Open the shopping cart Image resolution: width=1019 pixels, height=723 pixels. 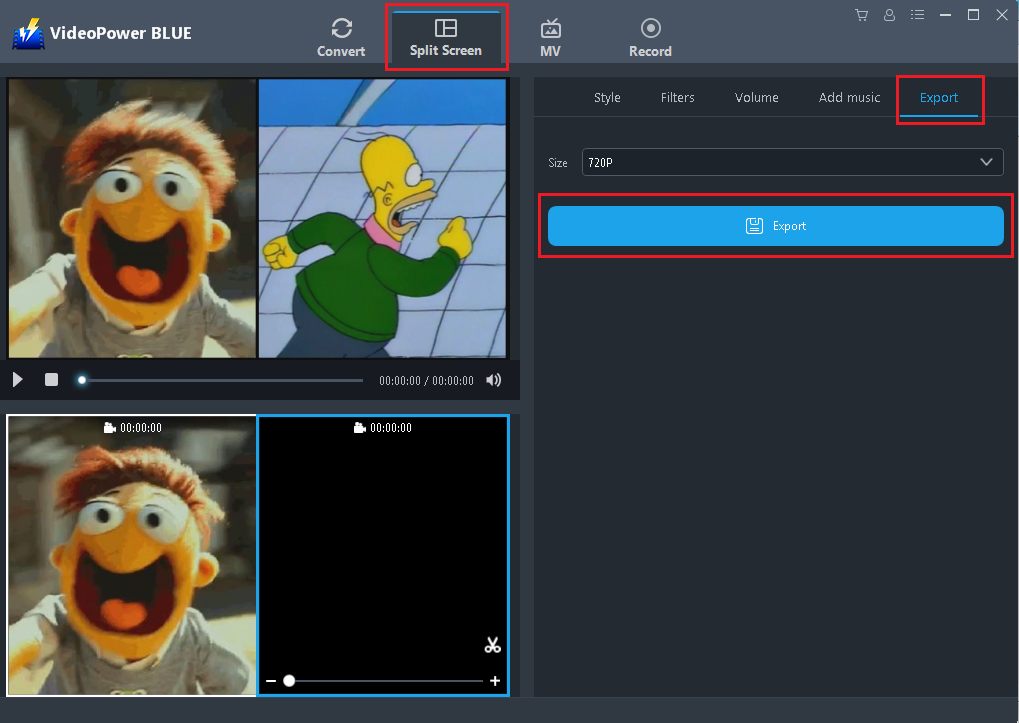pos(861,15)
